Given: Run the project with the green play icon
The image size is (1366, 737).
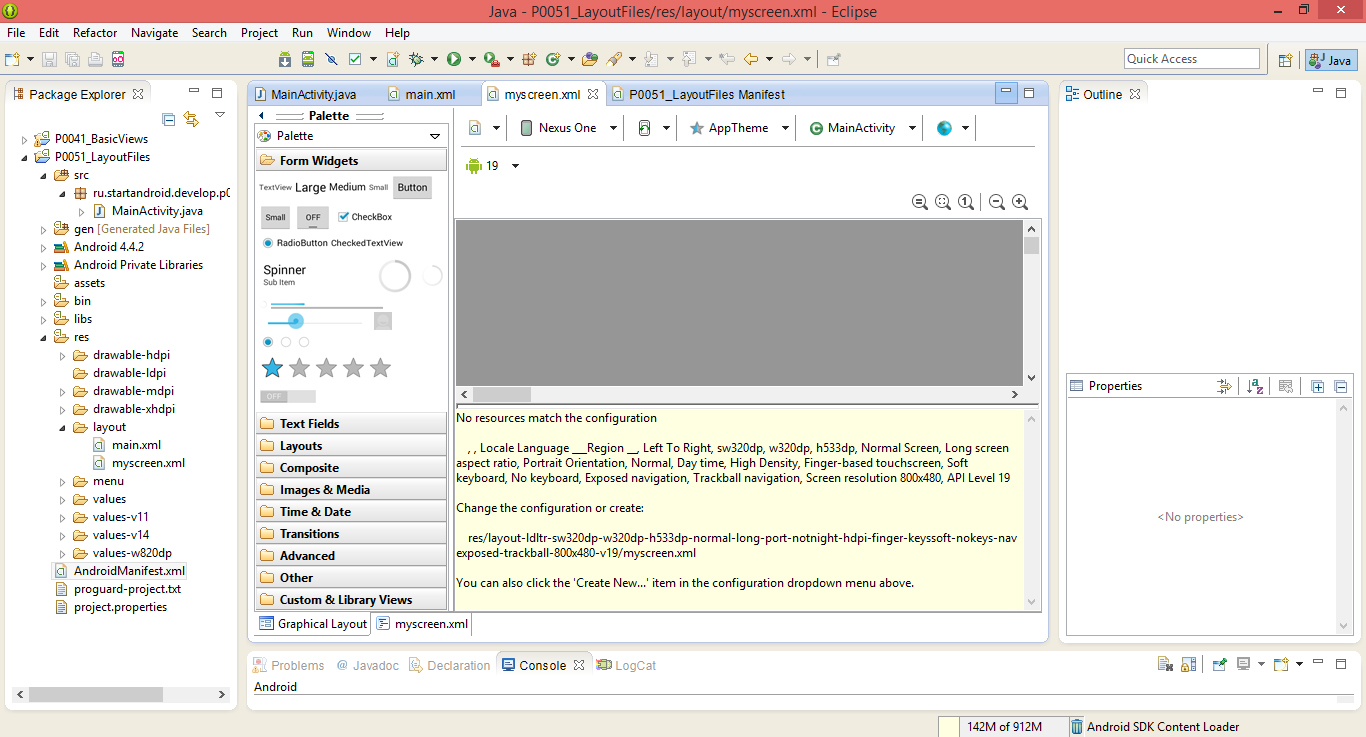Looking at the screenshot, I should pyautogui.click(x=454, y=59).
